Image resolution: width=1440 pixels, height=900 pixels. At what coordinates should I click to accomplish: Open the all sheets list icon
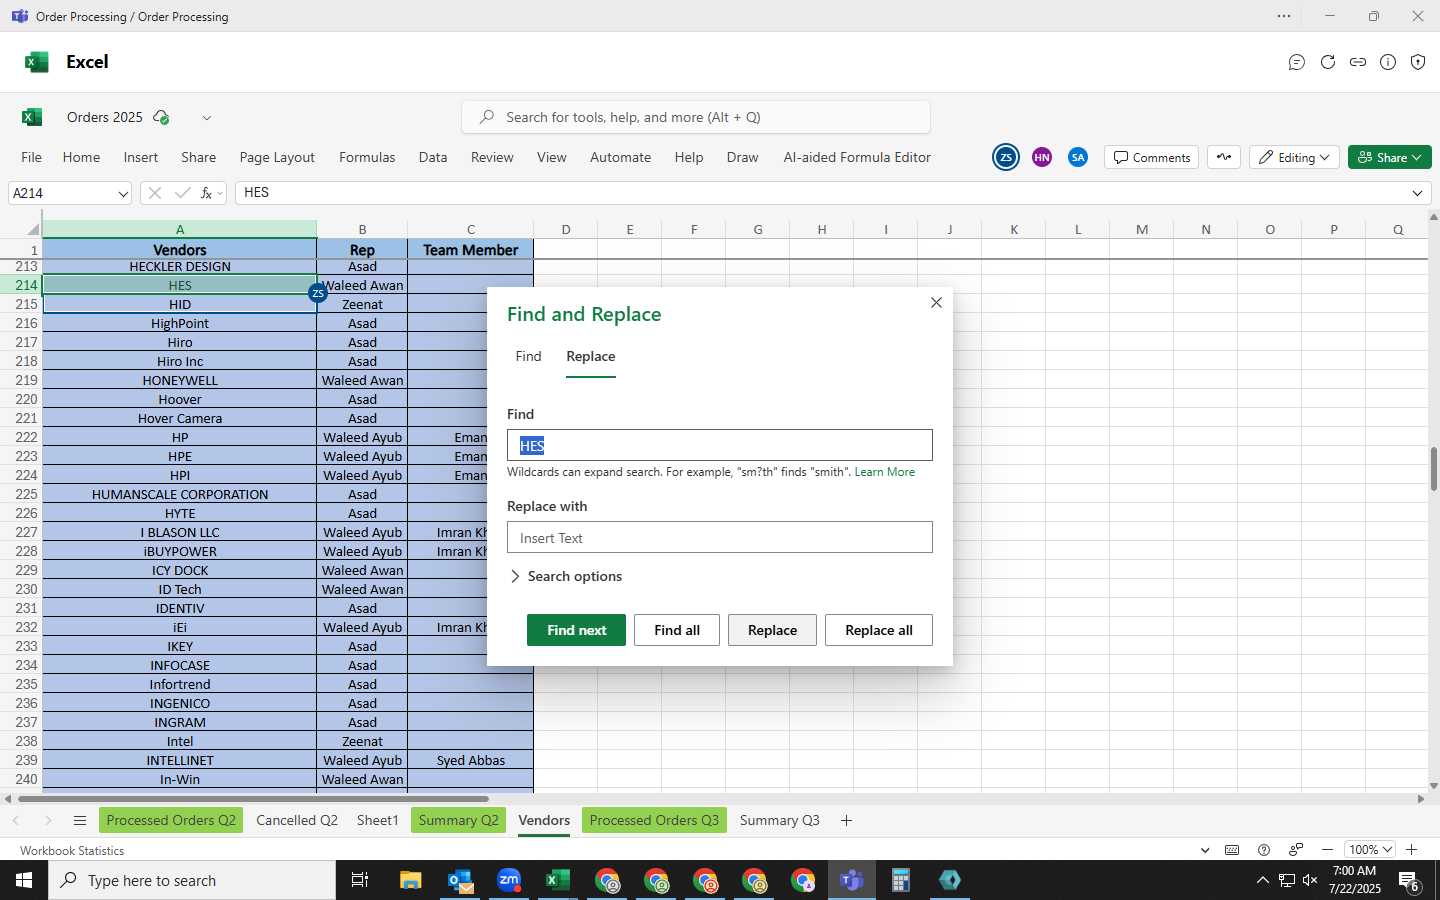tap(80, 821)
